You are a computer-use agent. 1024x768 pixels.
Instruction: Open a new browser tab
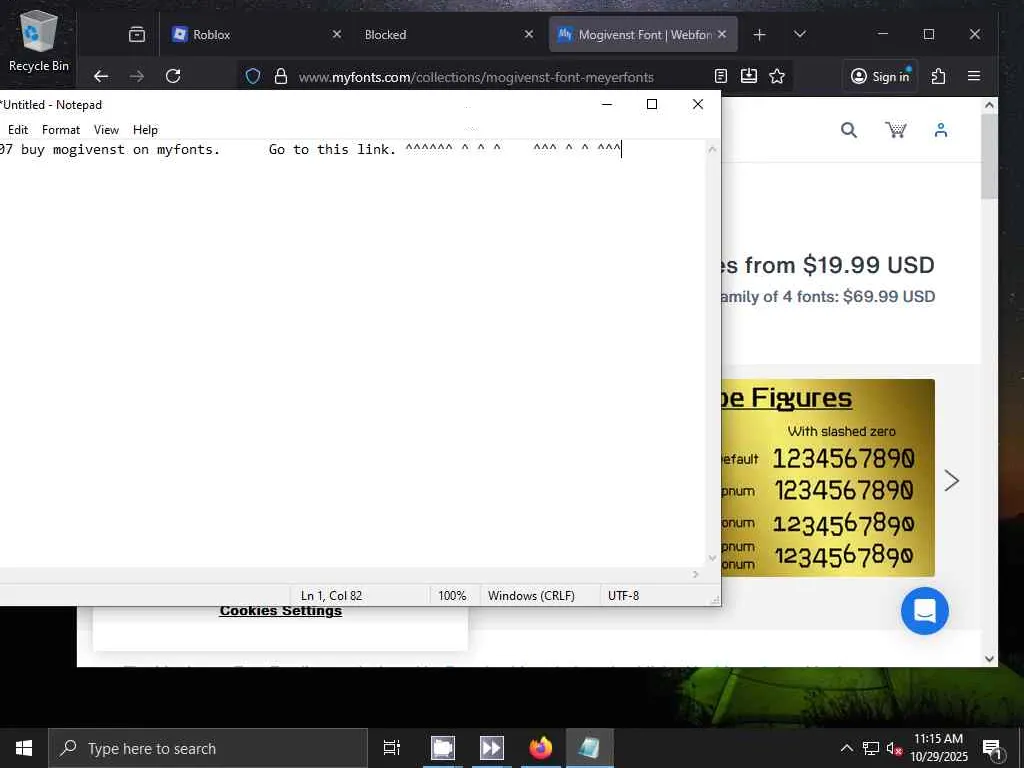759,35
